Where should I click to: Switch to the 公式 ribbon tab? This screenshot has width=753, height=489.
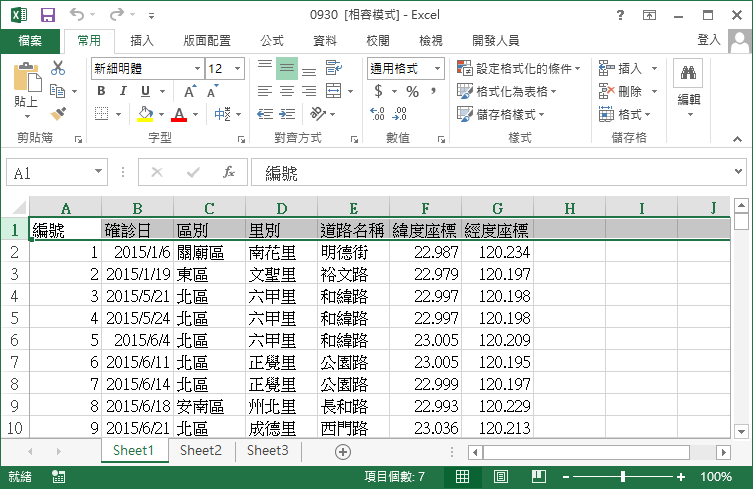click(272, 41)
